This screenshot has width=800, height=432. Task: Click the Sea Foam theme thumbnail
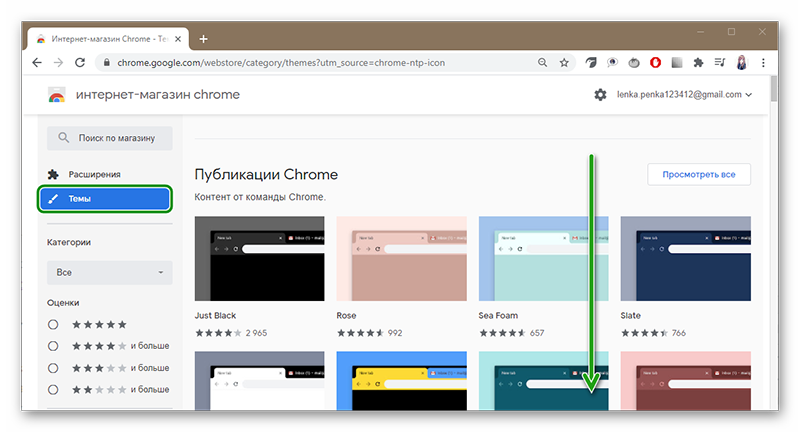pos(543,259)
